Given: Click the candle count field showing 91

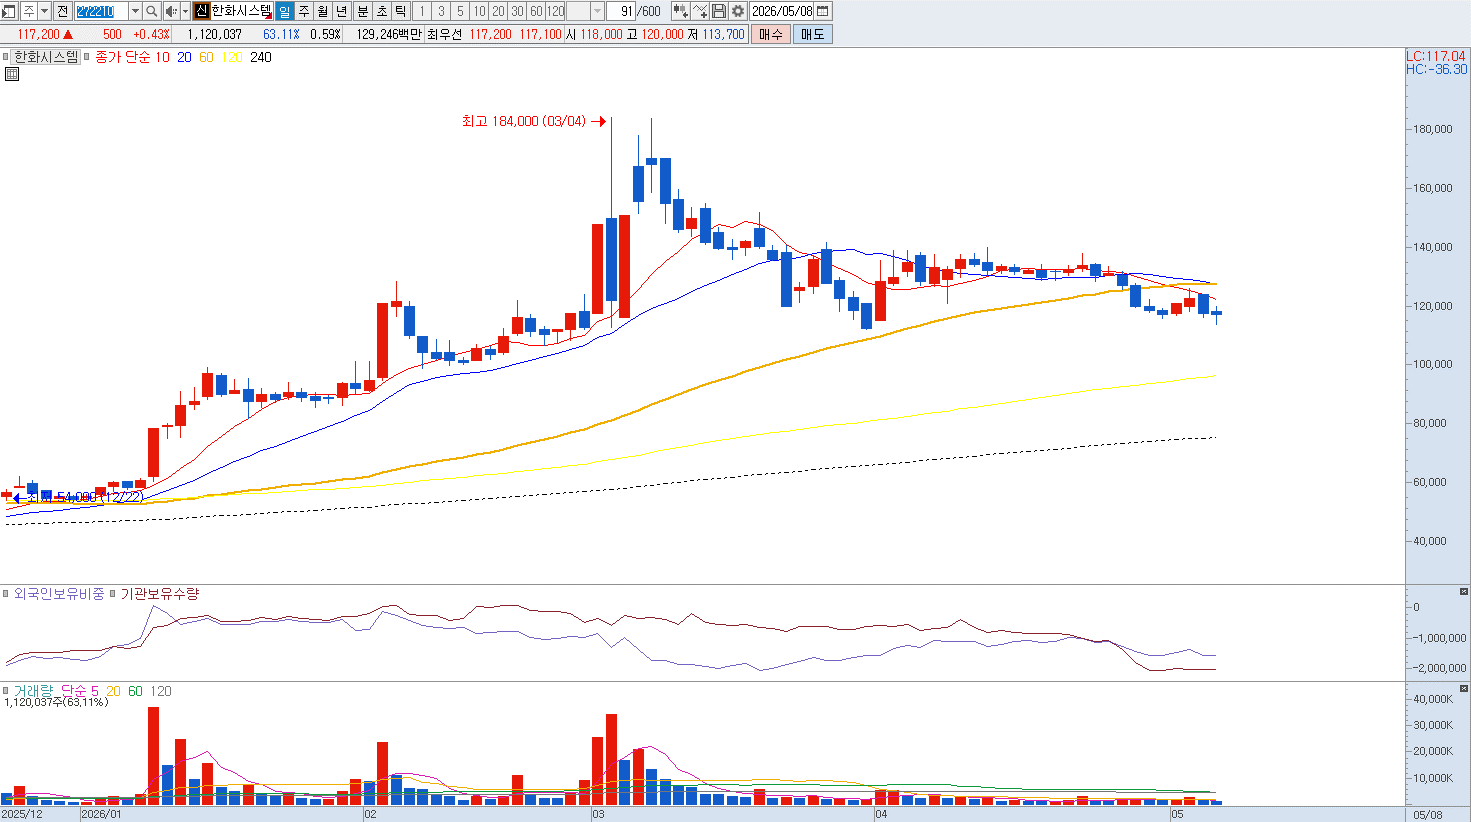Looking at the screenshot, I should 621,11.
